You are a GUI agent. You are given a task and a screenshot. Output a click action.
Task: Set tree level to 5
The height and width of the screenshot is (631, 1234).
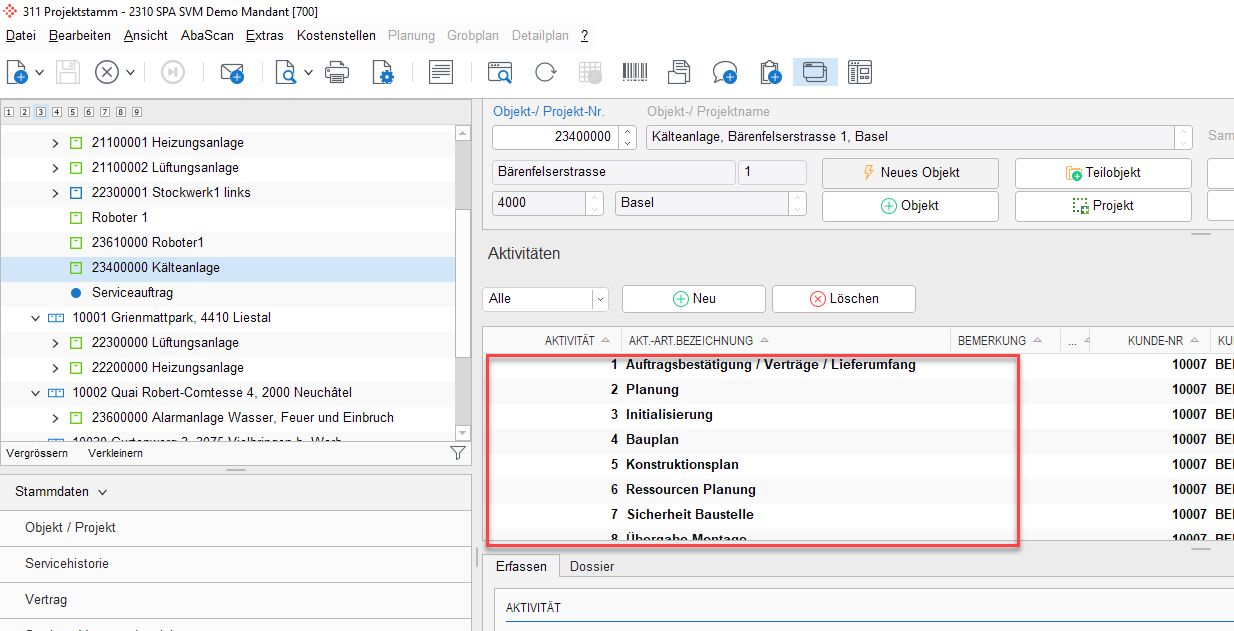[x=73, y=112]
